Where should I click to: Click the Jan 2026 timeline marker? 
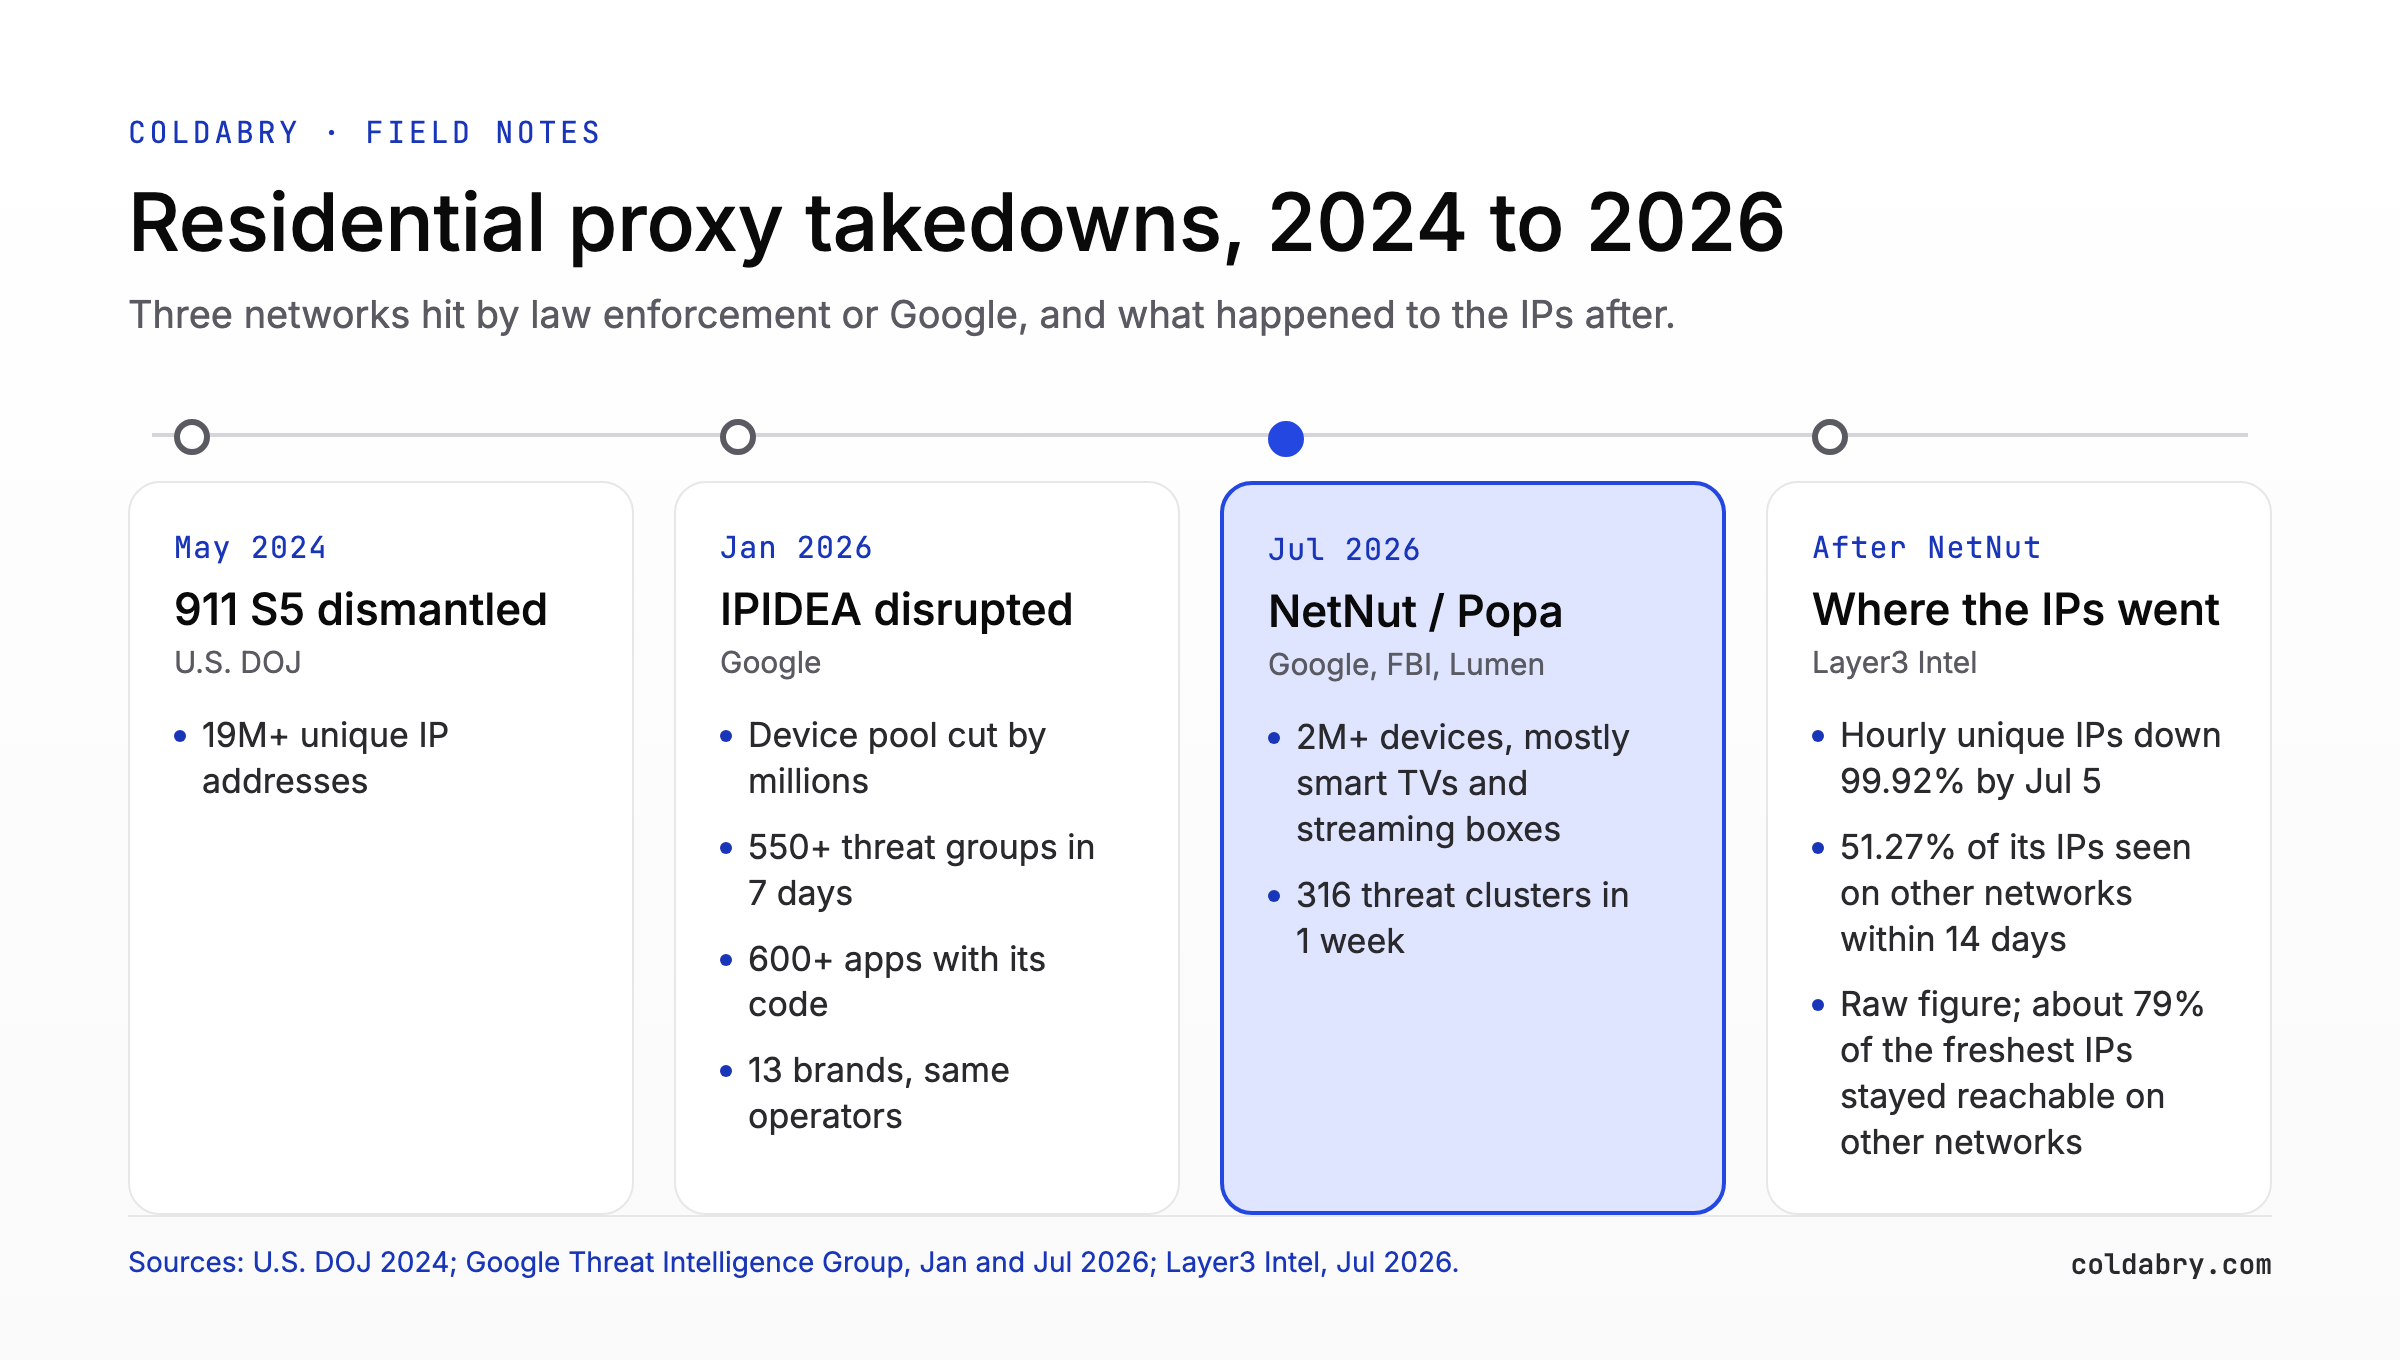(x=738, y=437)
